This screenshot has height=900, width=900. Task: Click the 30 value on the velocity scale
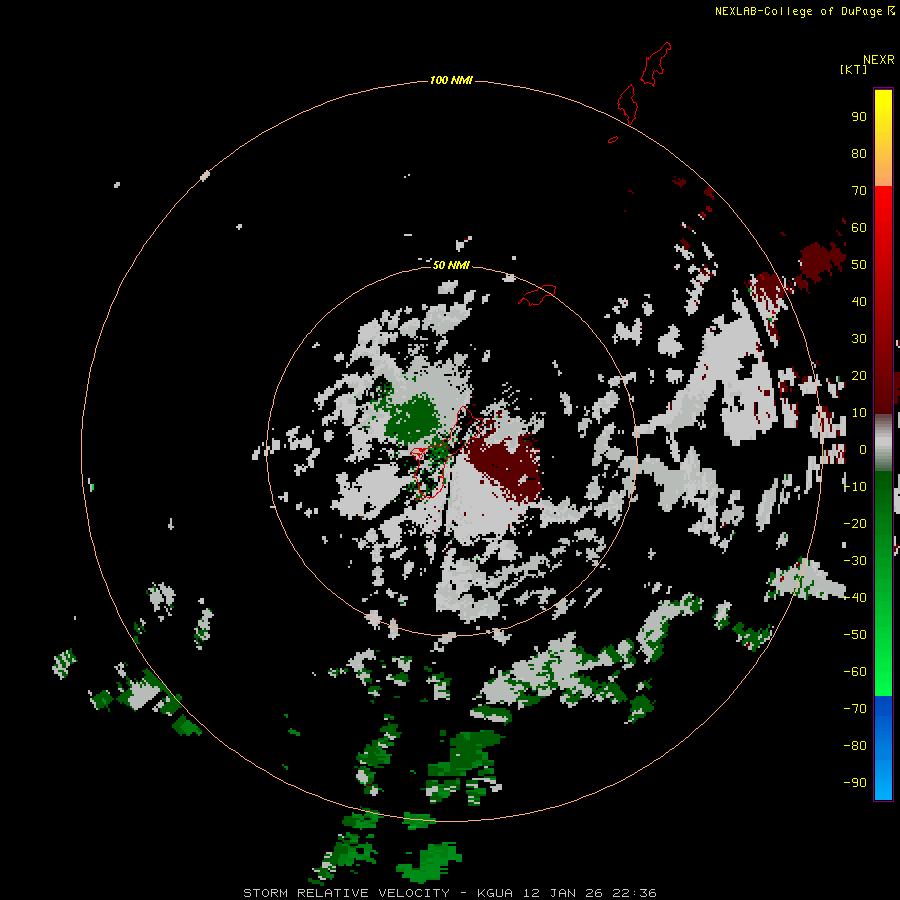tap(859, 339)
